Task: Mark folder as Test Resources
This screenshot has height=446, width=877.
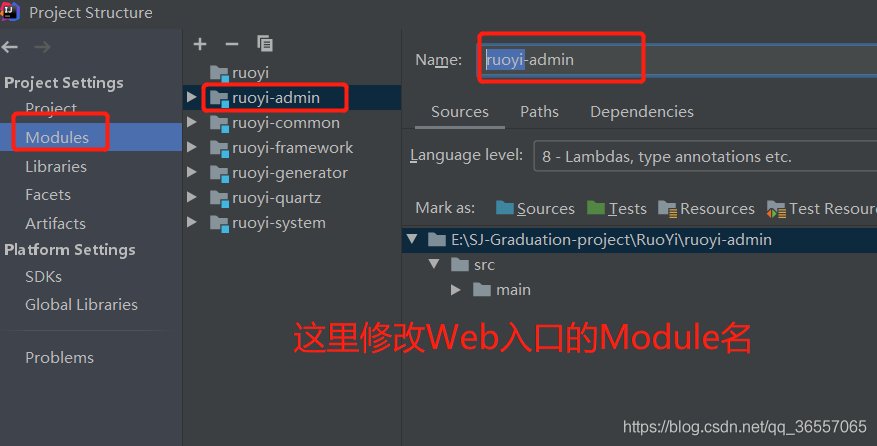Action: tap(822, 209)
